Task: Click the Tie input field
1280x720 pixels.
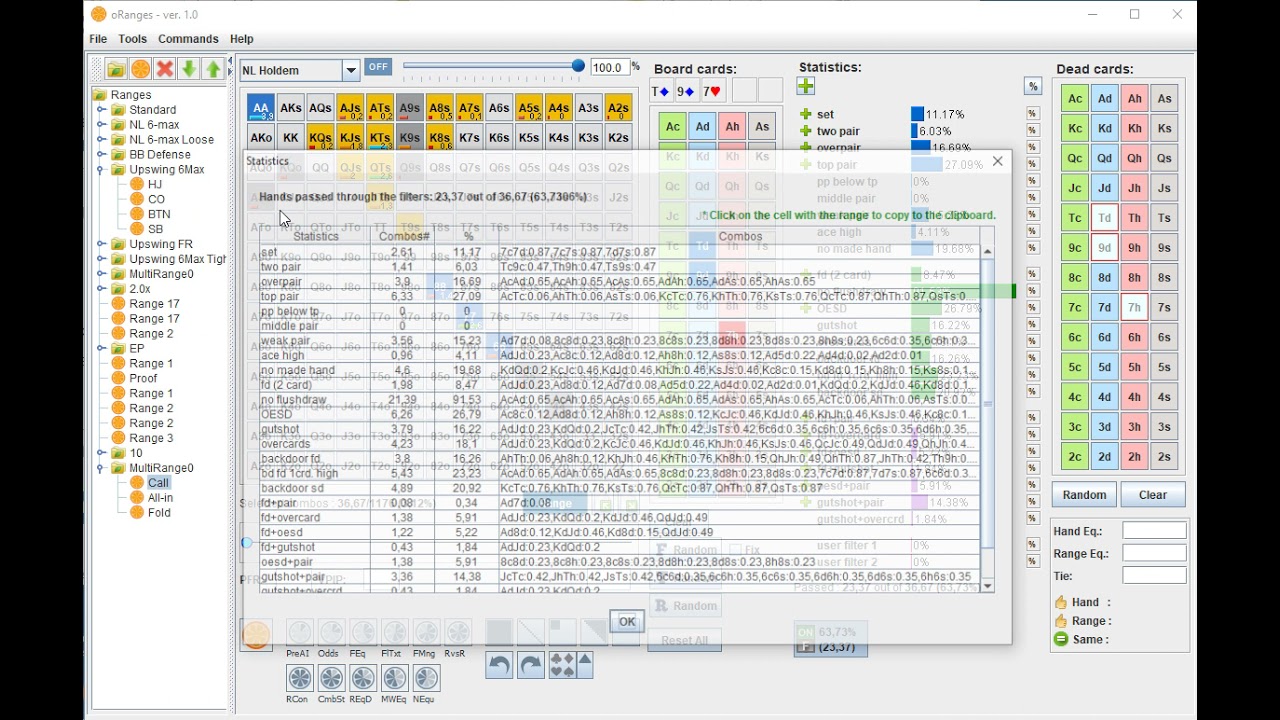Action: (1154, 575)
